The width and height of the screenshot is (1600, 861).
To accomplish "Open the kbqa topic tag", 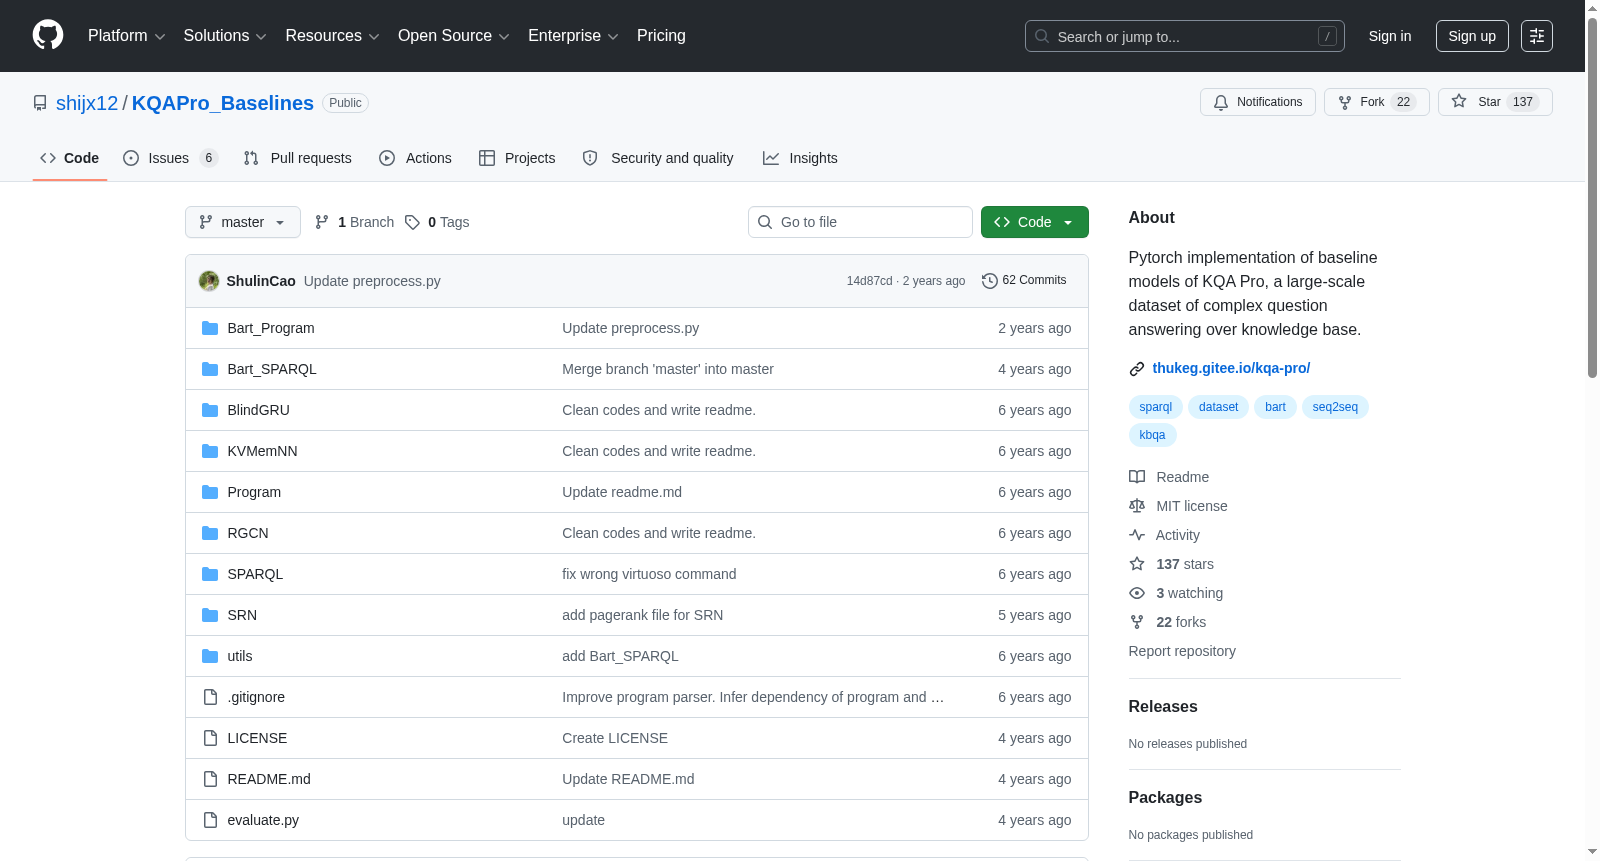I will click(x=1152, y=435).
